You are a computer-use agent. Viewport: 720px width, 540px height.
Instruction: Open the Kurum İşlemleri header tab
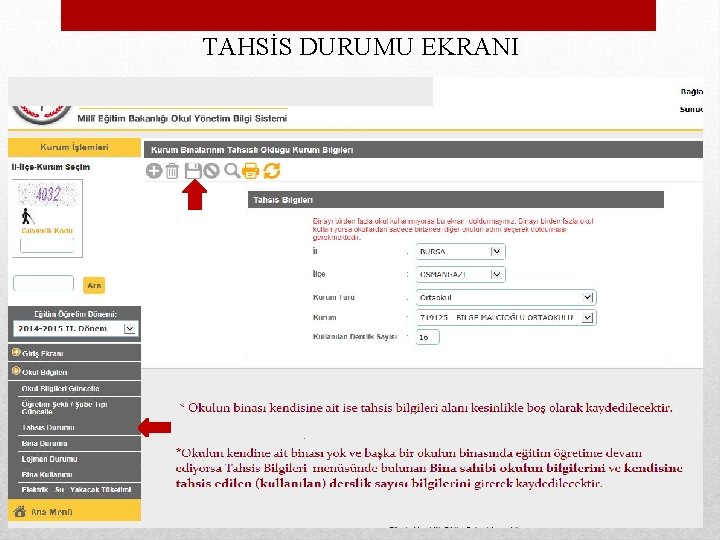tap(74, 147)
